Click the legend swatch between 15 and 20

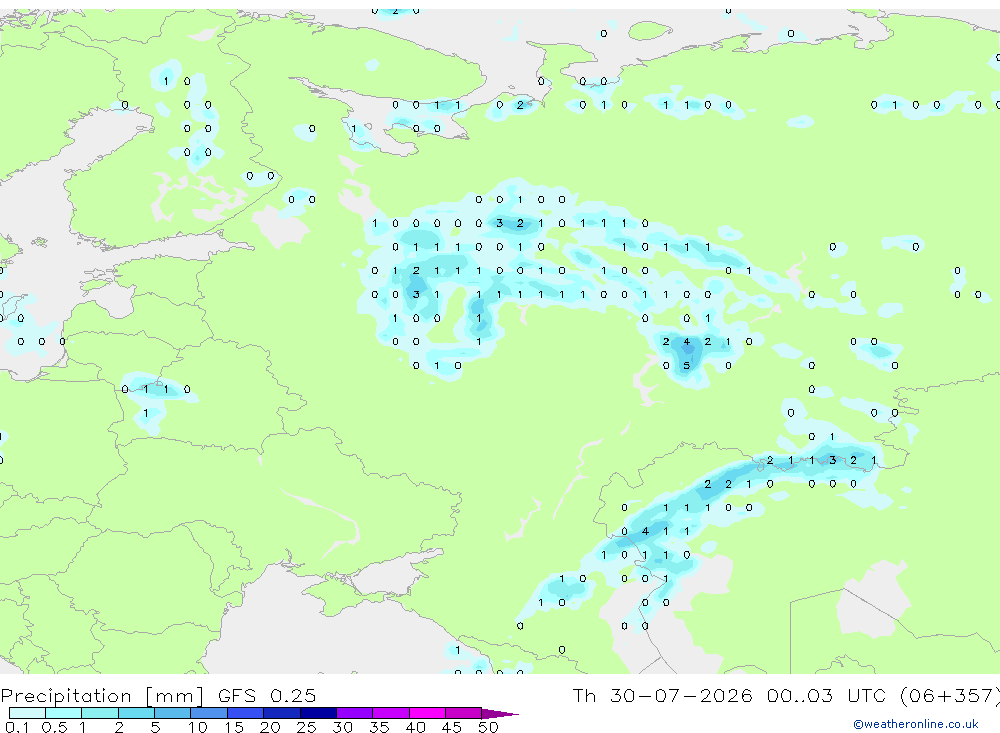click(246, 713)
